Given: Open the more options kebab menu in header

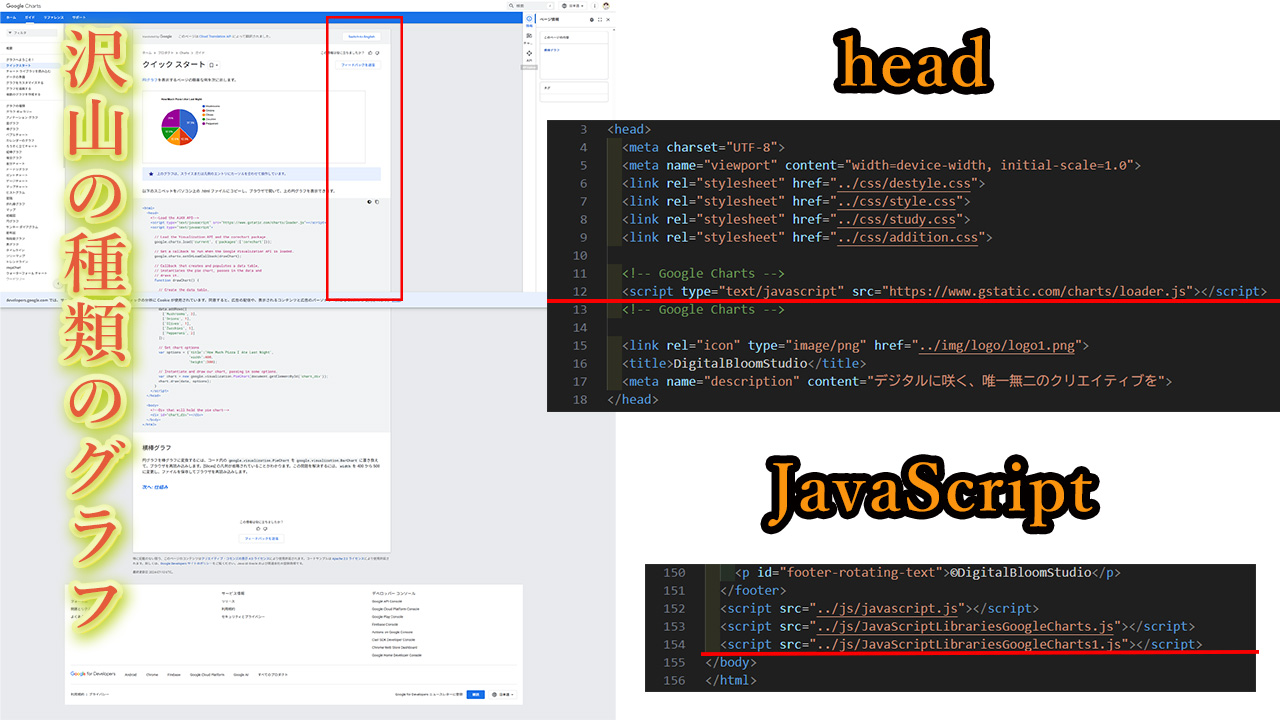Looking at the screenshot, I should click(x=594, y=6).
